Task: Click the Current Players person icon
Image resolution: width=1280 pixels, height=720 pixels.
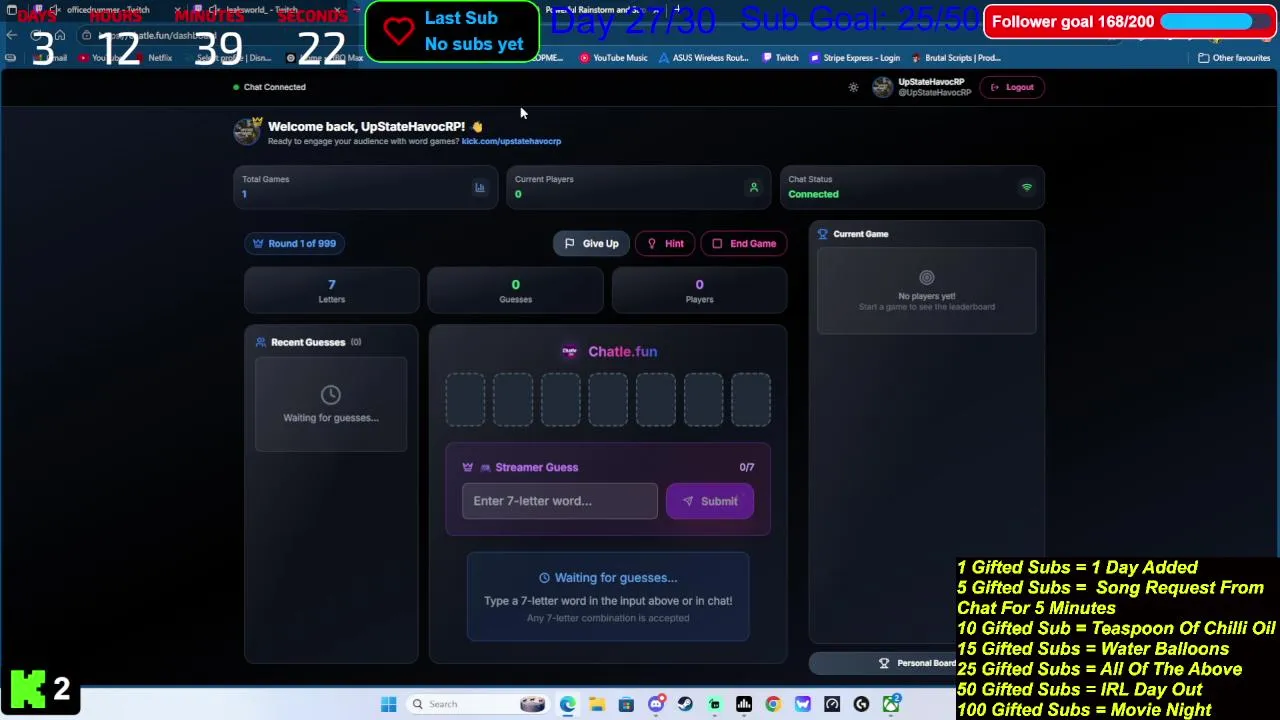Action: coord(754,187)
